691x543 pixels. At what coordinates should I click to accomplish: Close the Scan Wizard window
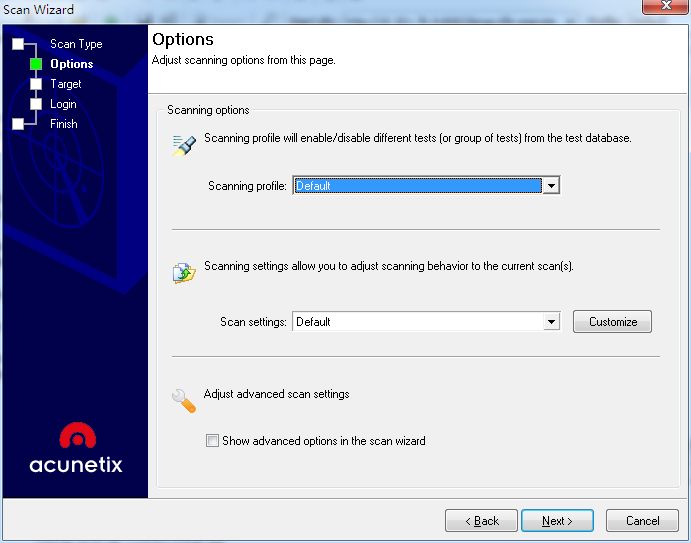click(x=666, y=6)
